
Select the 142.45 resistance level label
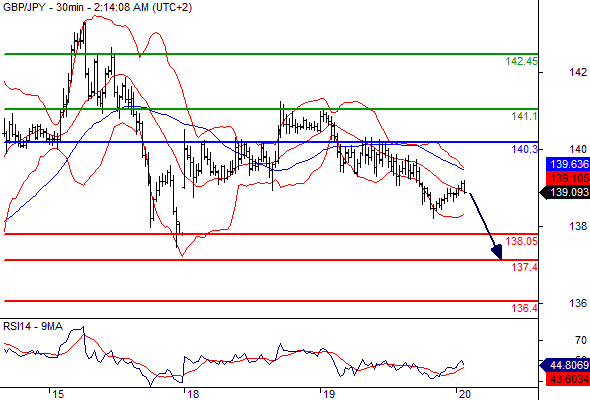pyautogui.click(x=522, y=61)
